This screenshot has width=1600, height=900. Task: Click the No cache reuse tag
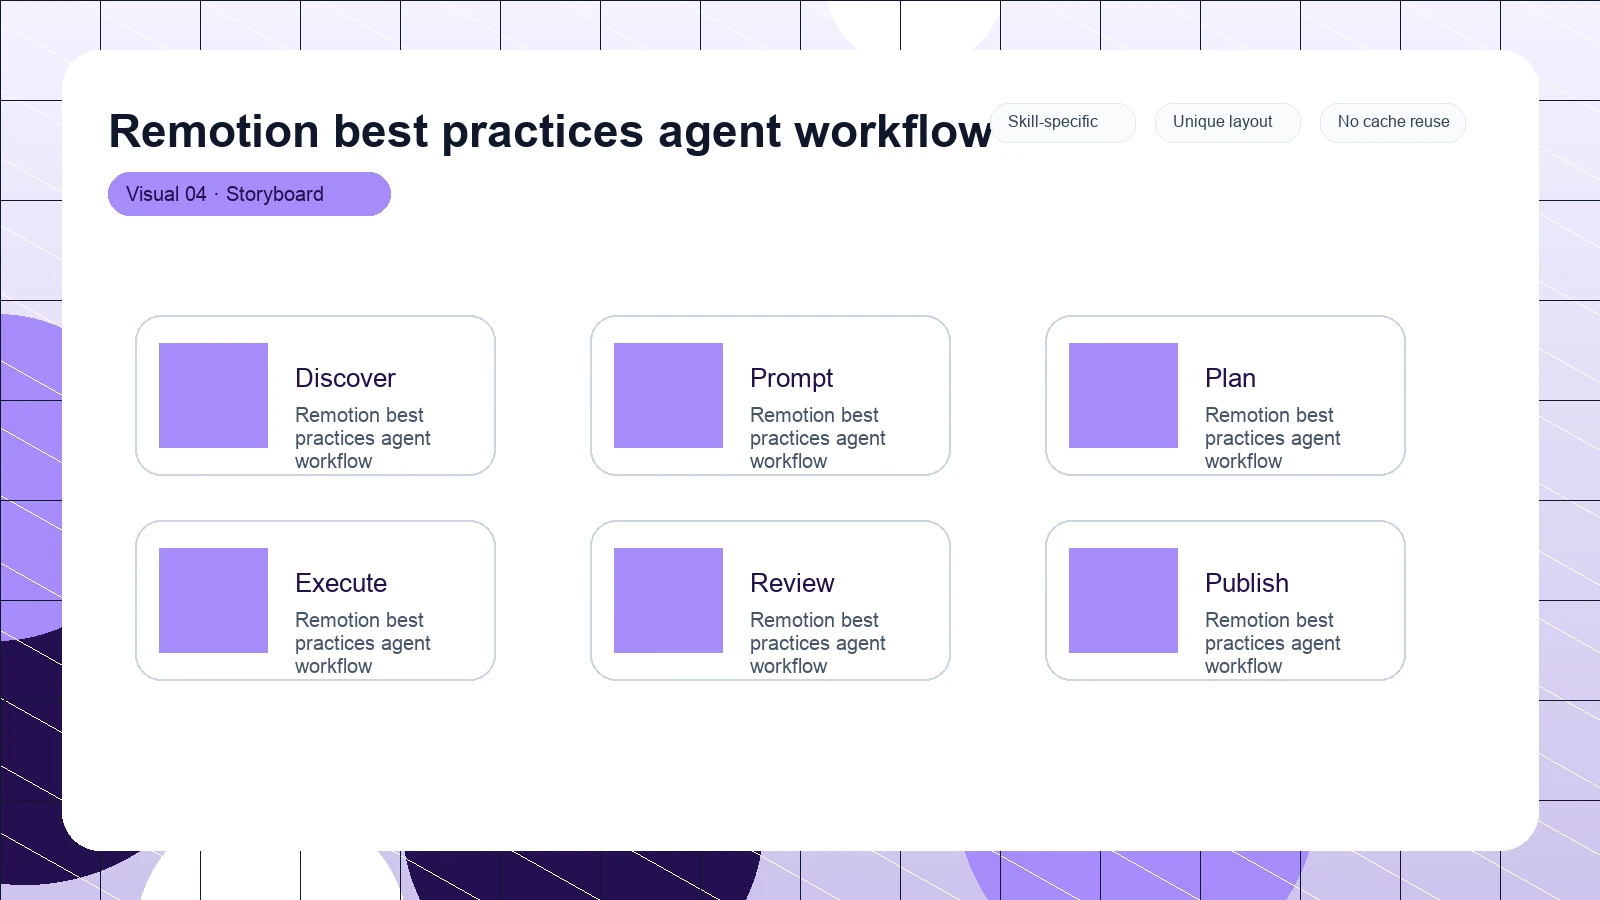pos(1392,122)
